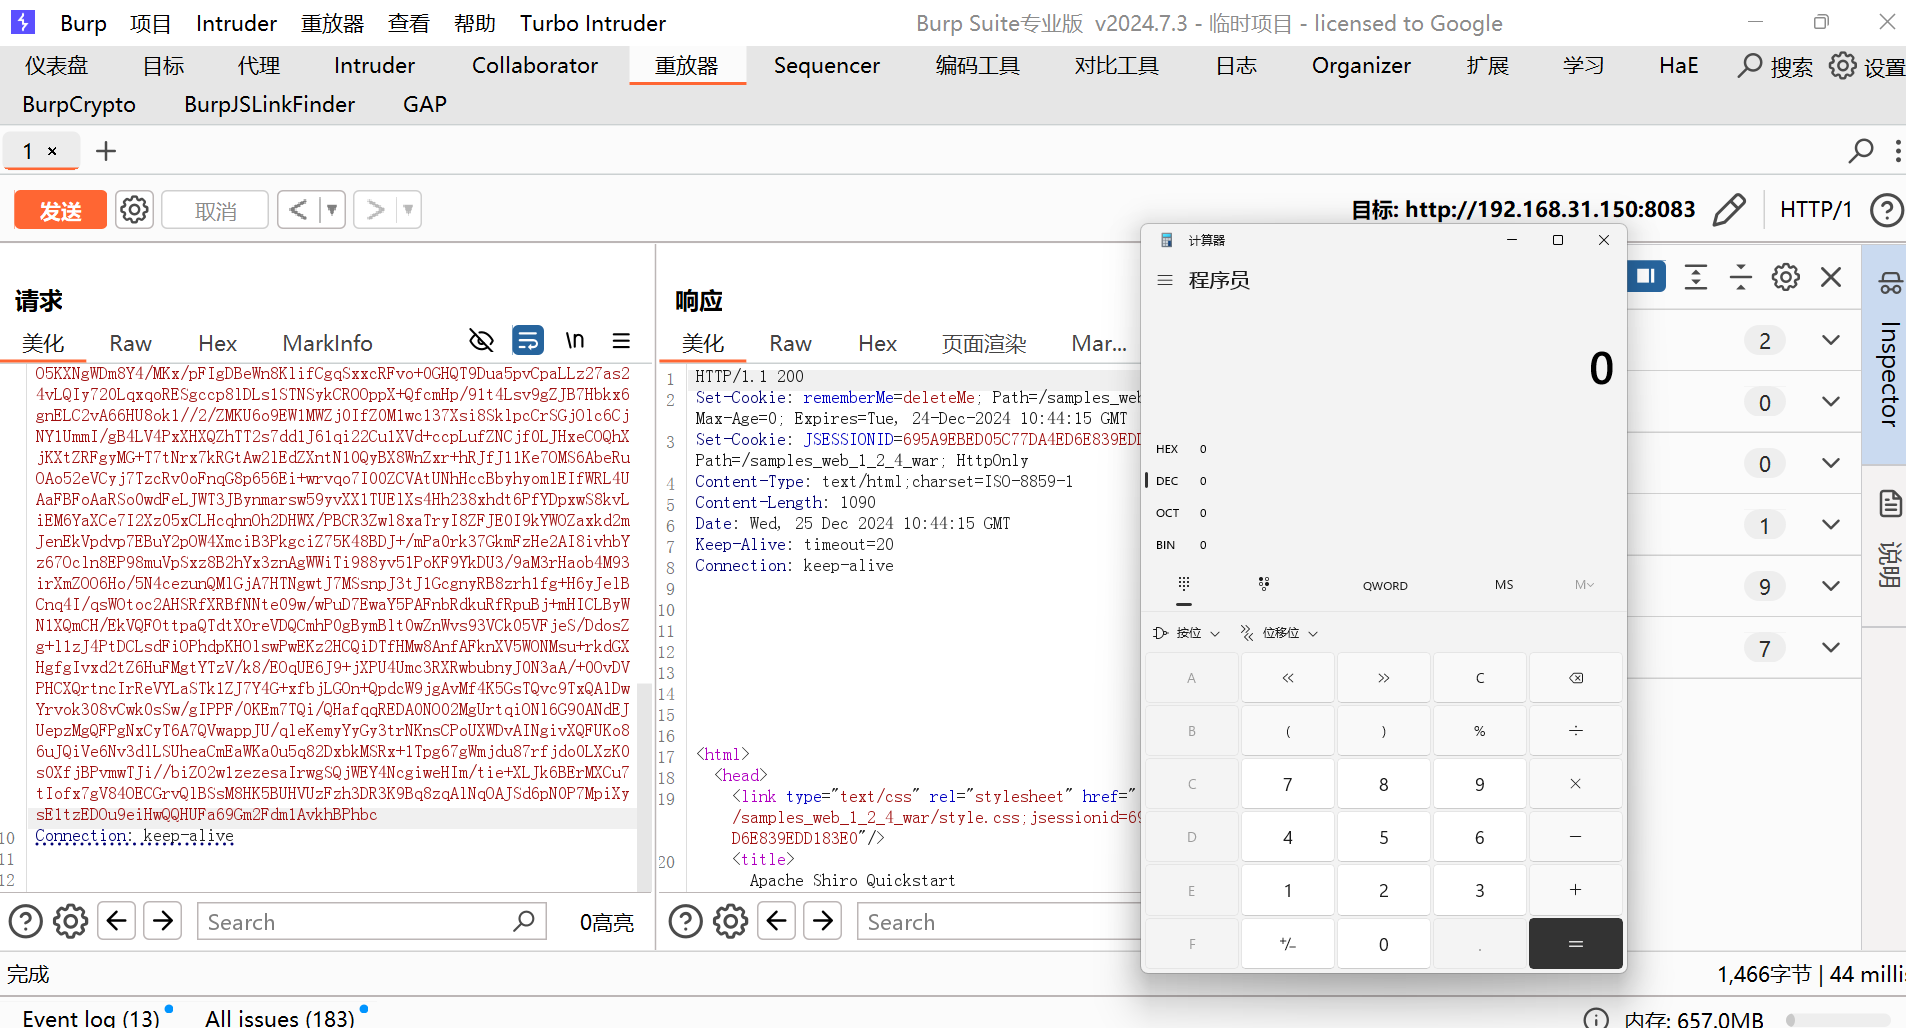Open 位移位 bit shift dropdown in Calculator
The height and width of the screenshot is (1028, 1906).
(x=1280, y=633)
